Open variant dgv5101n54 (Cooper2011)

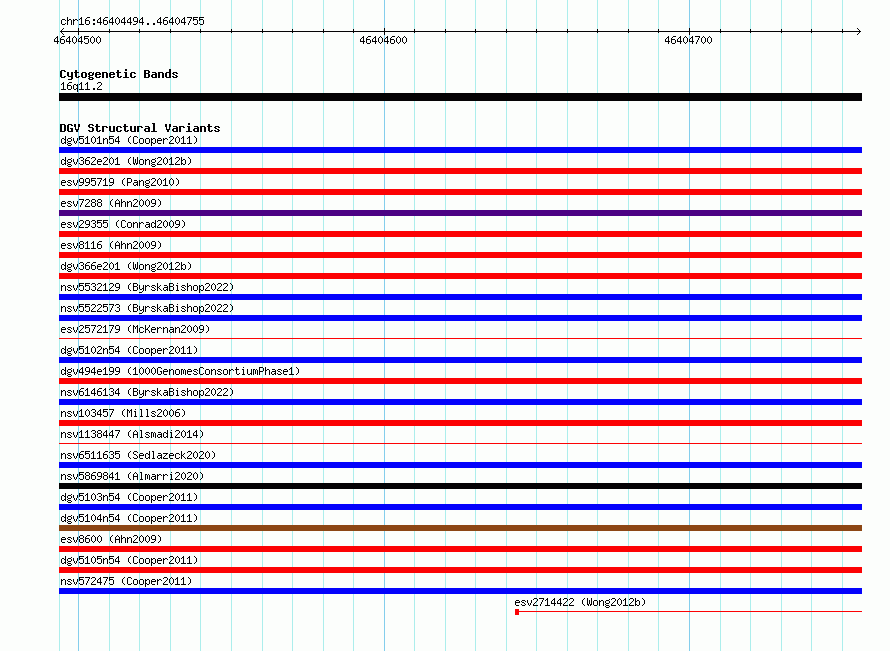click(129, 140)
